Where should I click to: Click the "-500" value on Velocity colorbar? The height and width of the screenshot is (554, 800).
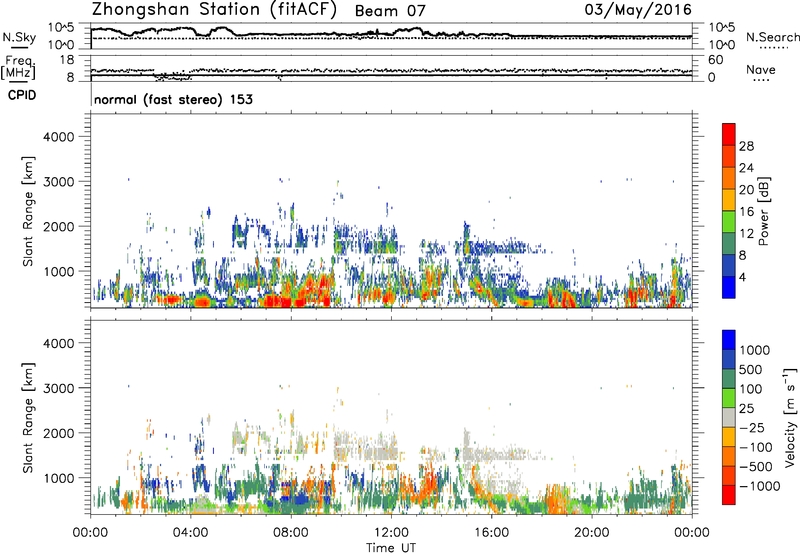(756, 467)
